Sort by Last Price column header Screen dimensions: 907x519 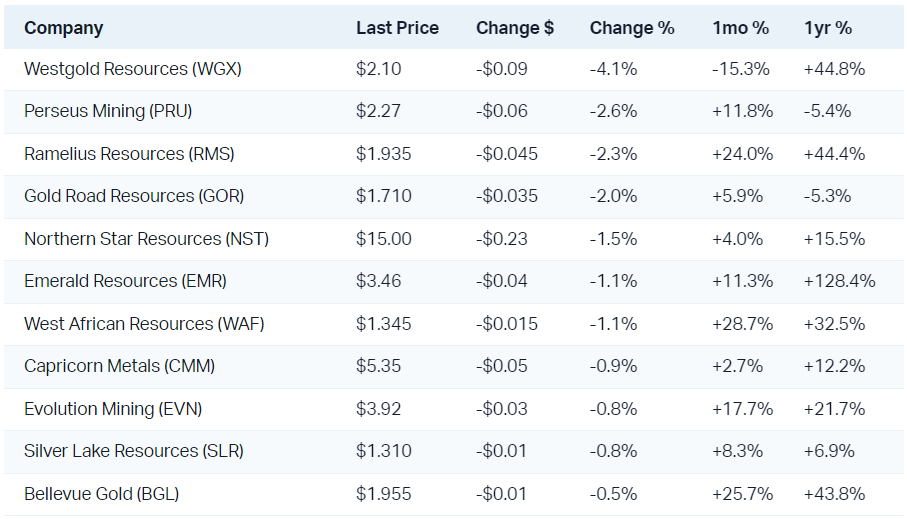click(x=397, y=28)
